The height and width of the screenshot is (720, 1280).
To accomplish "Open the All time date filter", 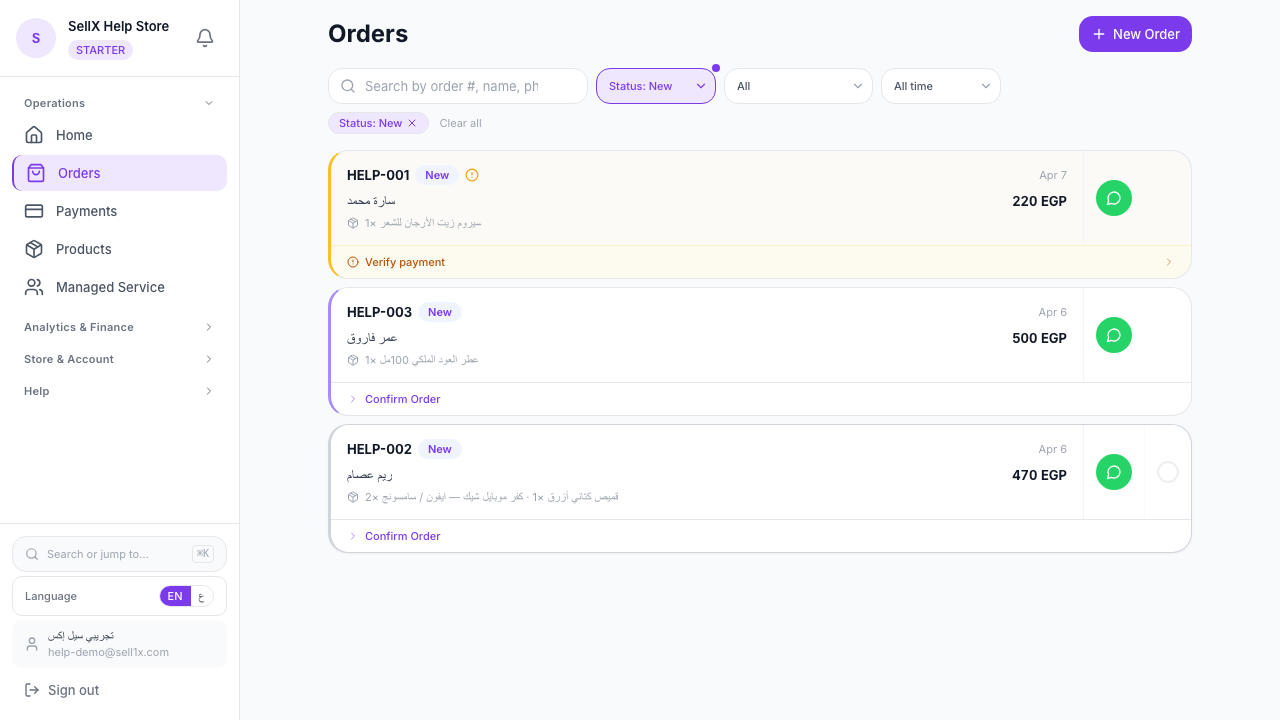I will (940, 86).
